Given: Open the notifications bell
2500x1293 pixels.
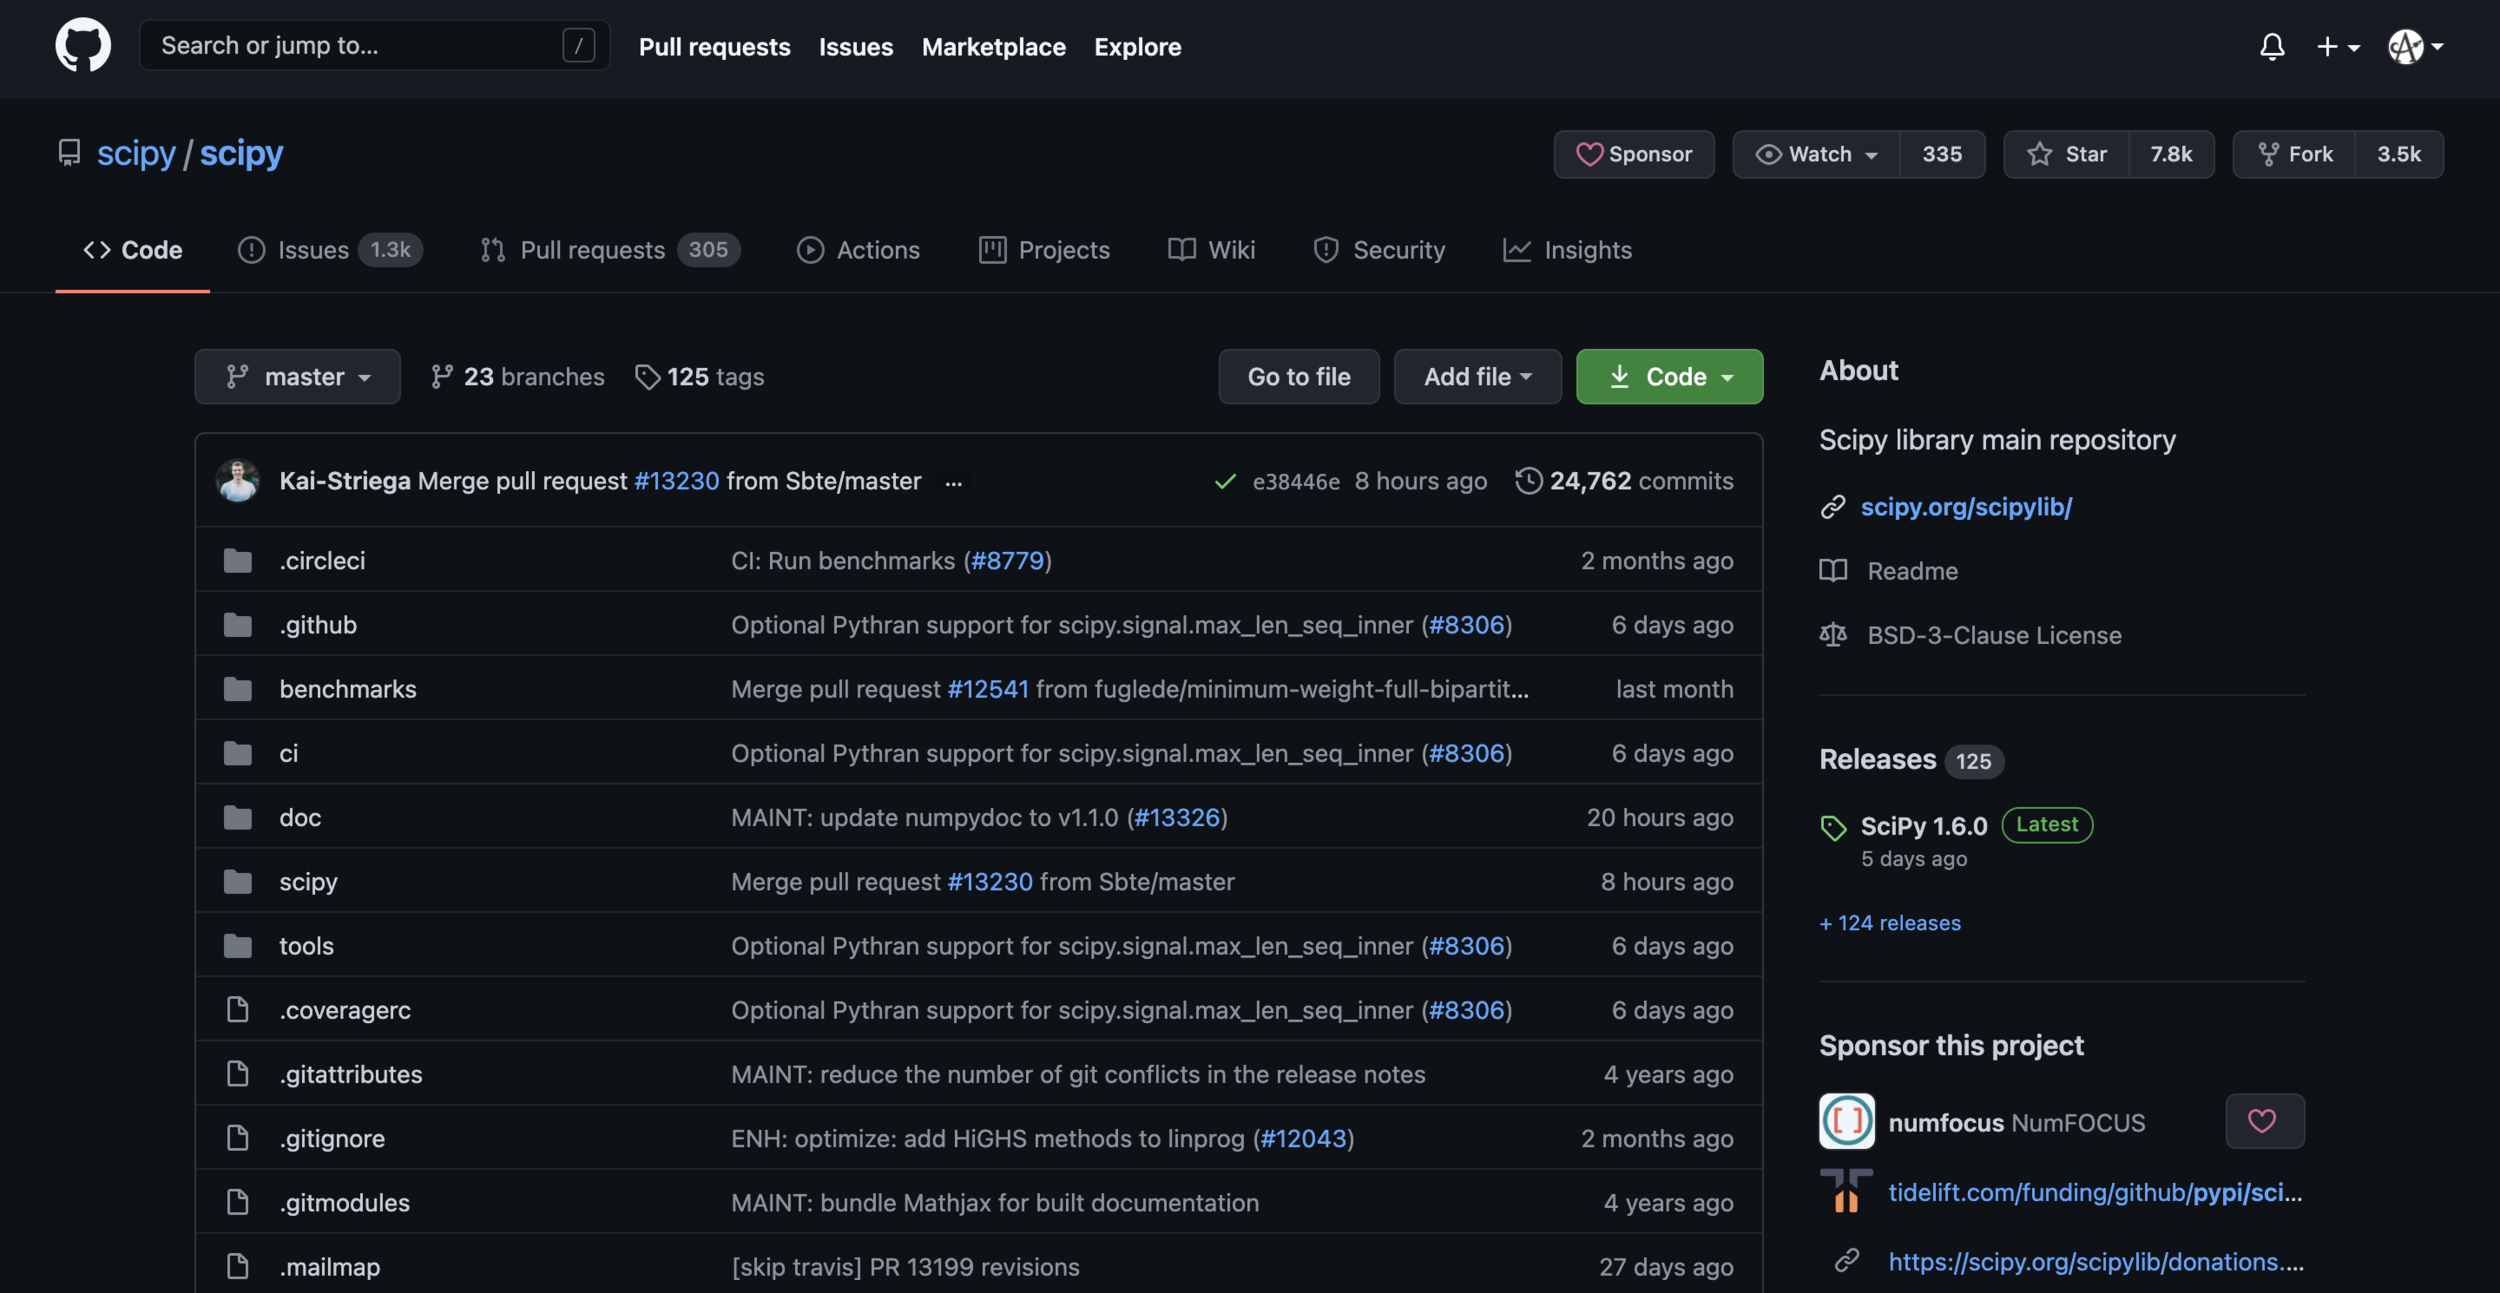Looking at the screenshot, I should click(x=2271, y=46).
